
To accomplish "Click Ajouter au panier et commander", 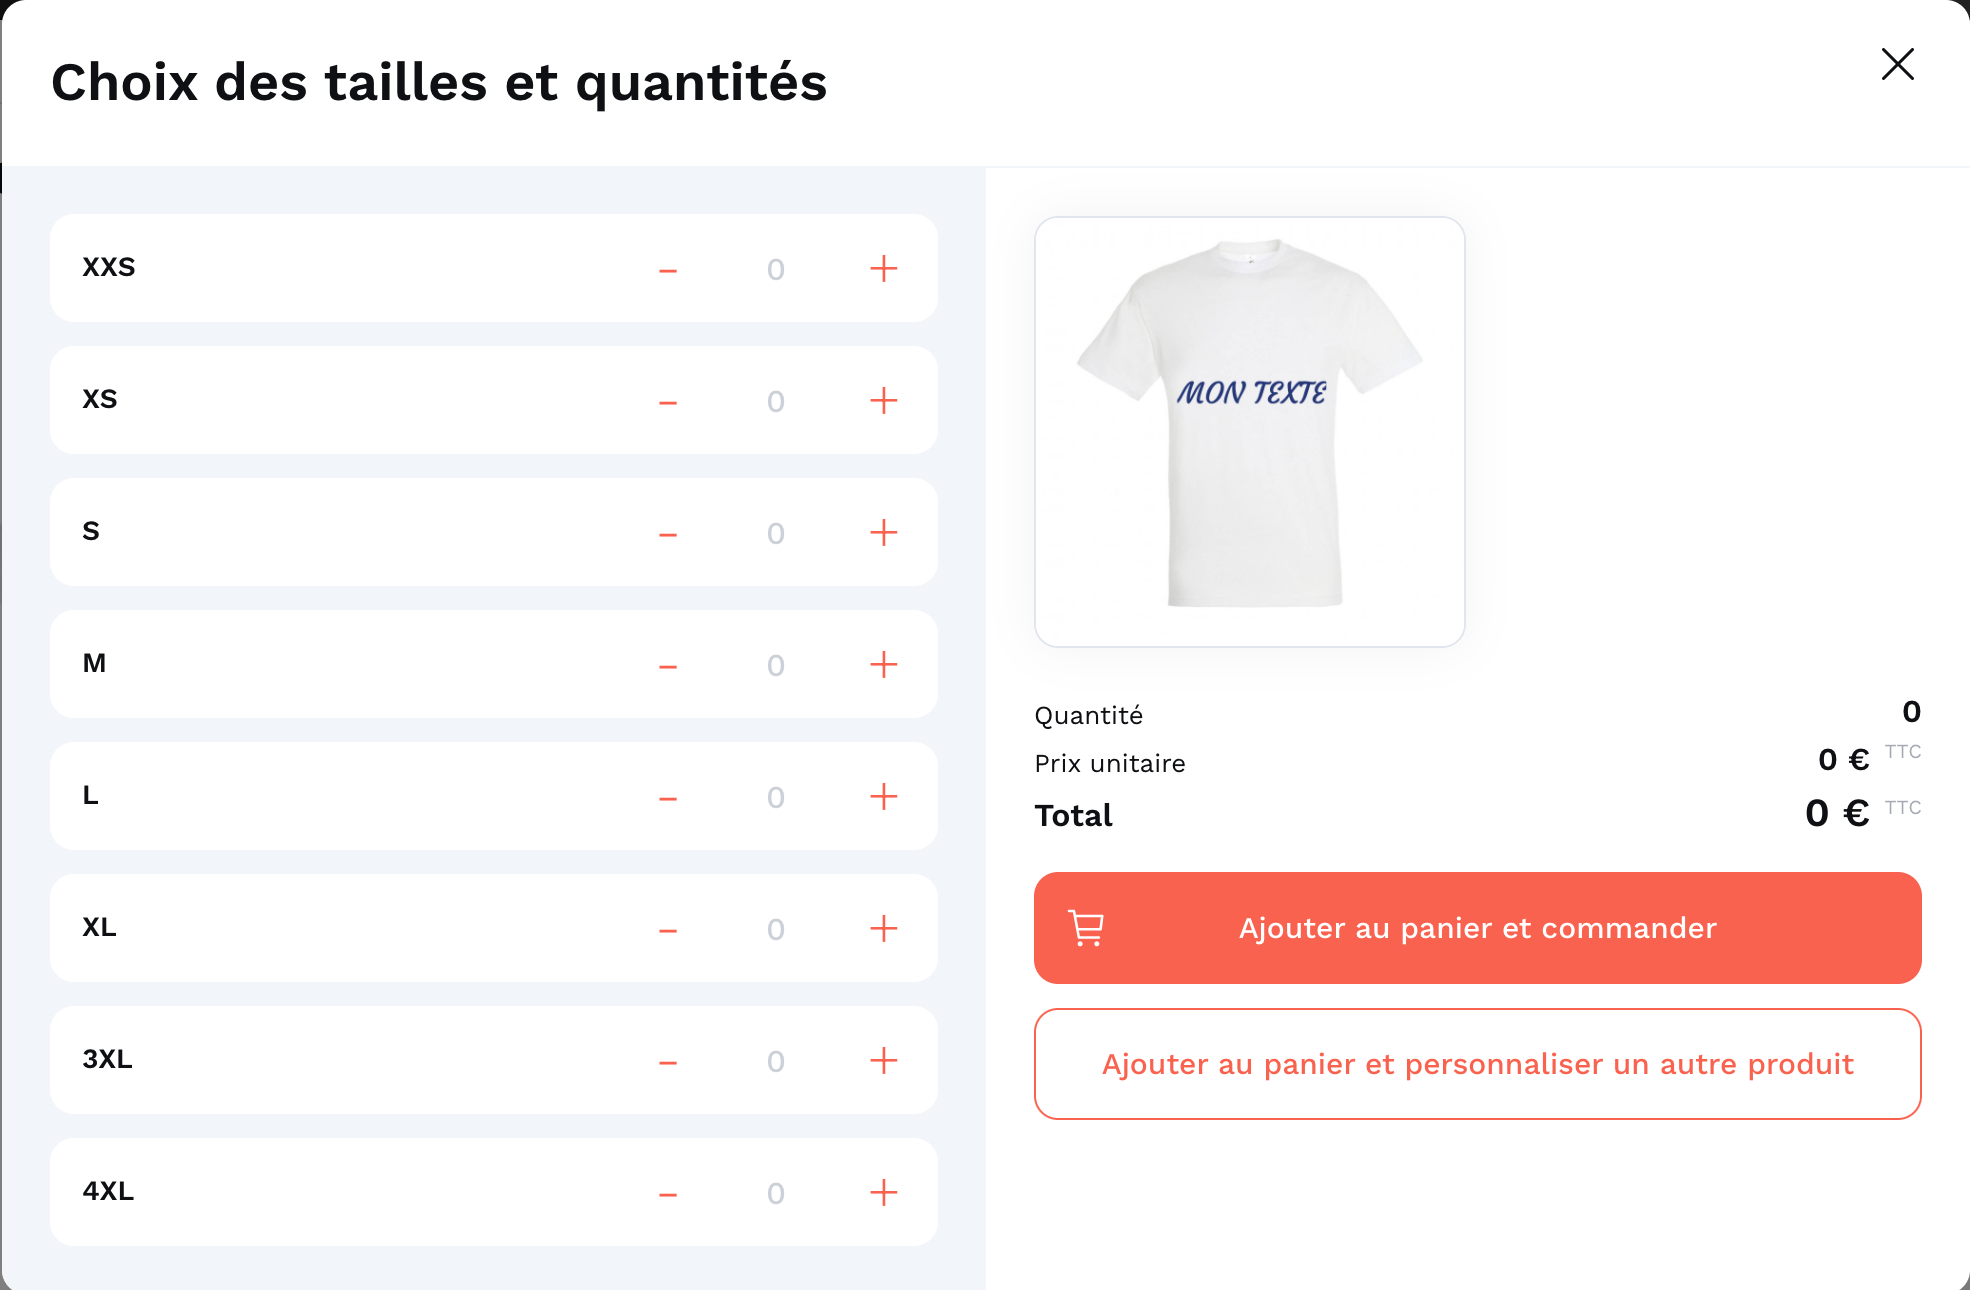I will click(x=1478, y=928).
